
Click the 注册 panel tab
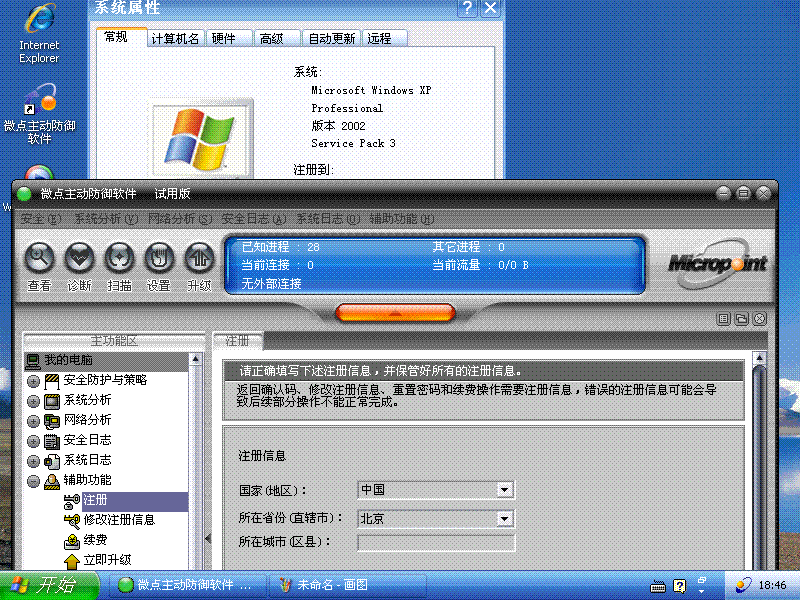(238, 341)
